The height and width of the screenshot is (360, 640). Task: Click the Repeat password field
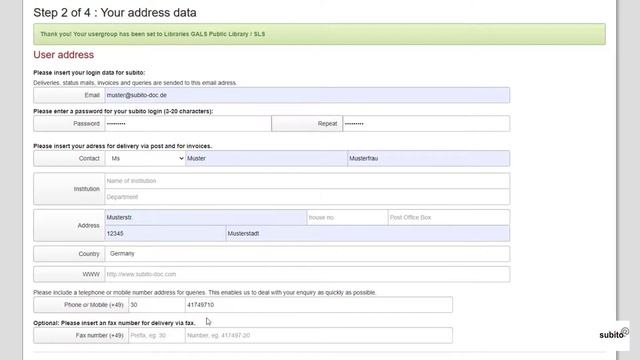point(426,124)
